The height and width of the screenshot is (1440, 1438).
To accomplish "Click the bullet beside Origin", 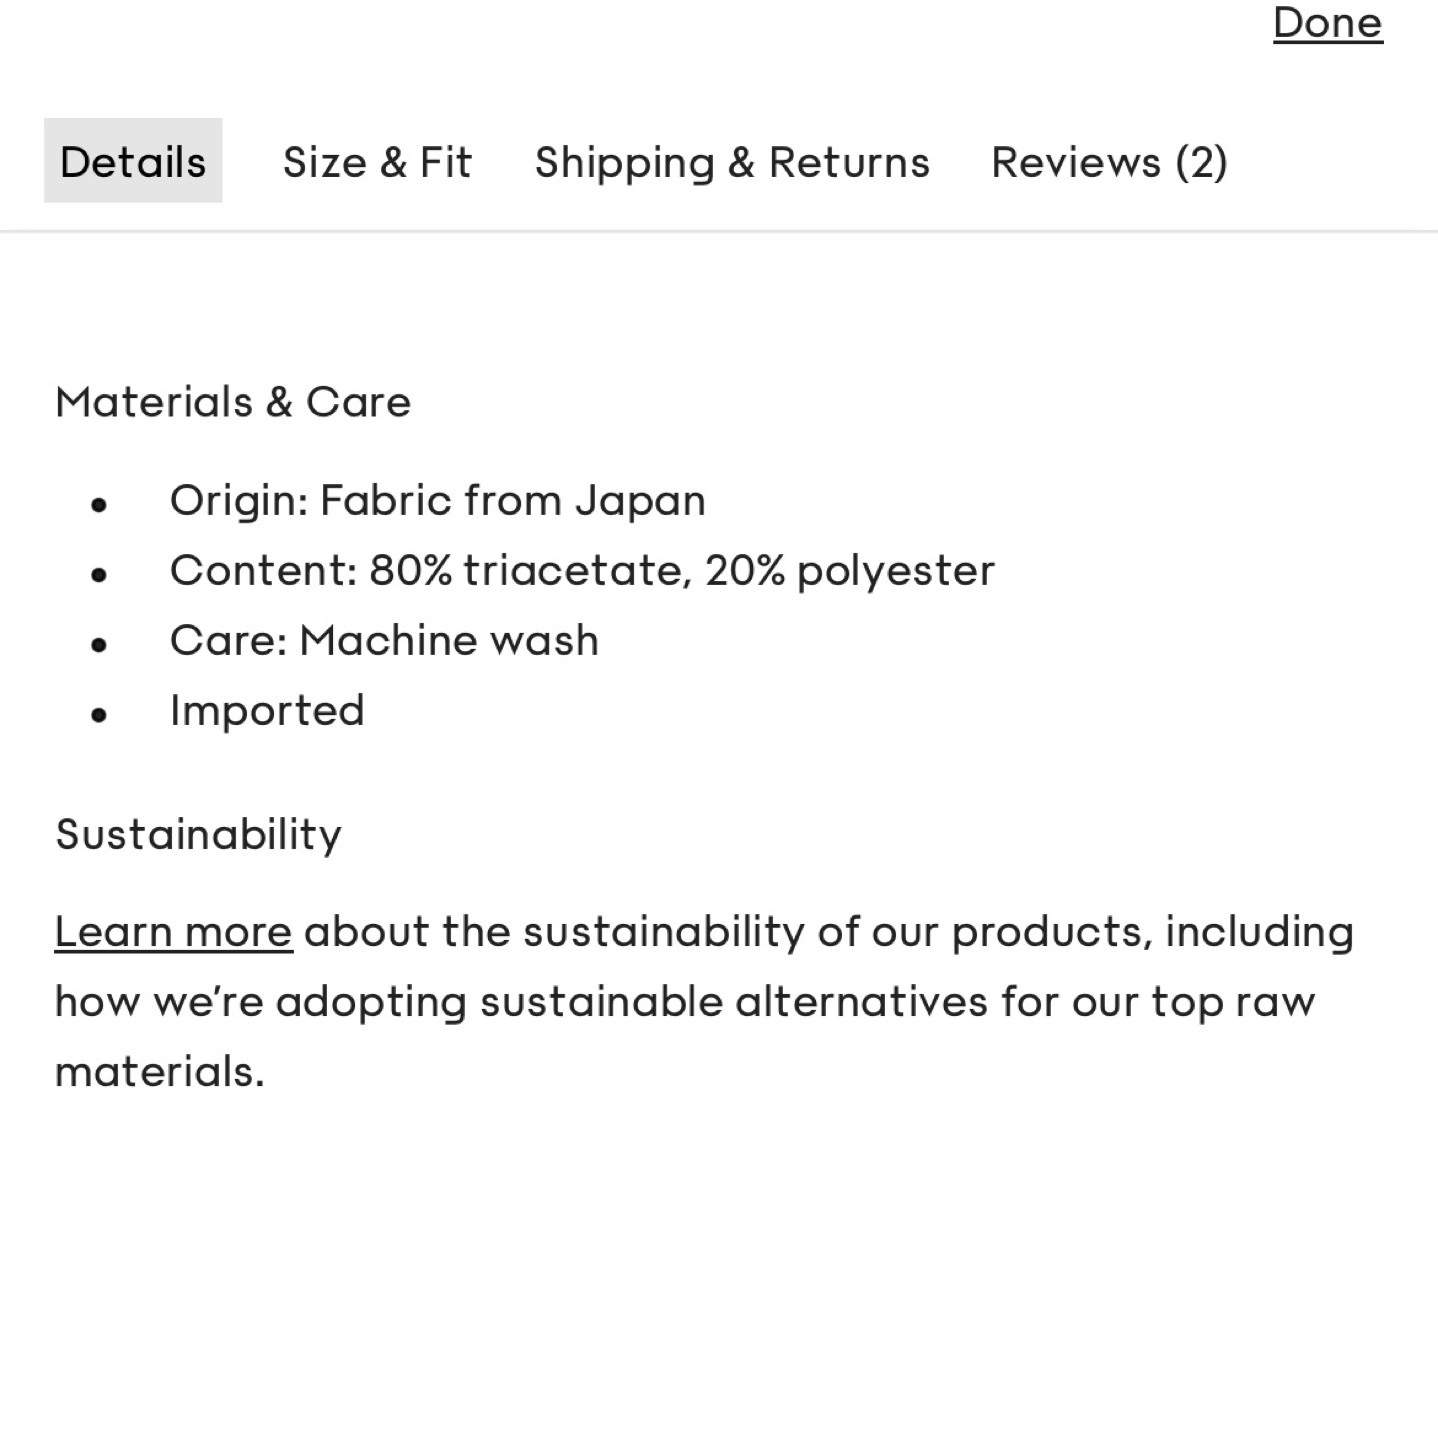I will click(x=98, y=505).
